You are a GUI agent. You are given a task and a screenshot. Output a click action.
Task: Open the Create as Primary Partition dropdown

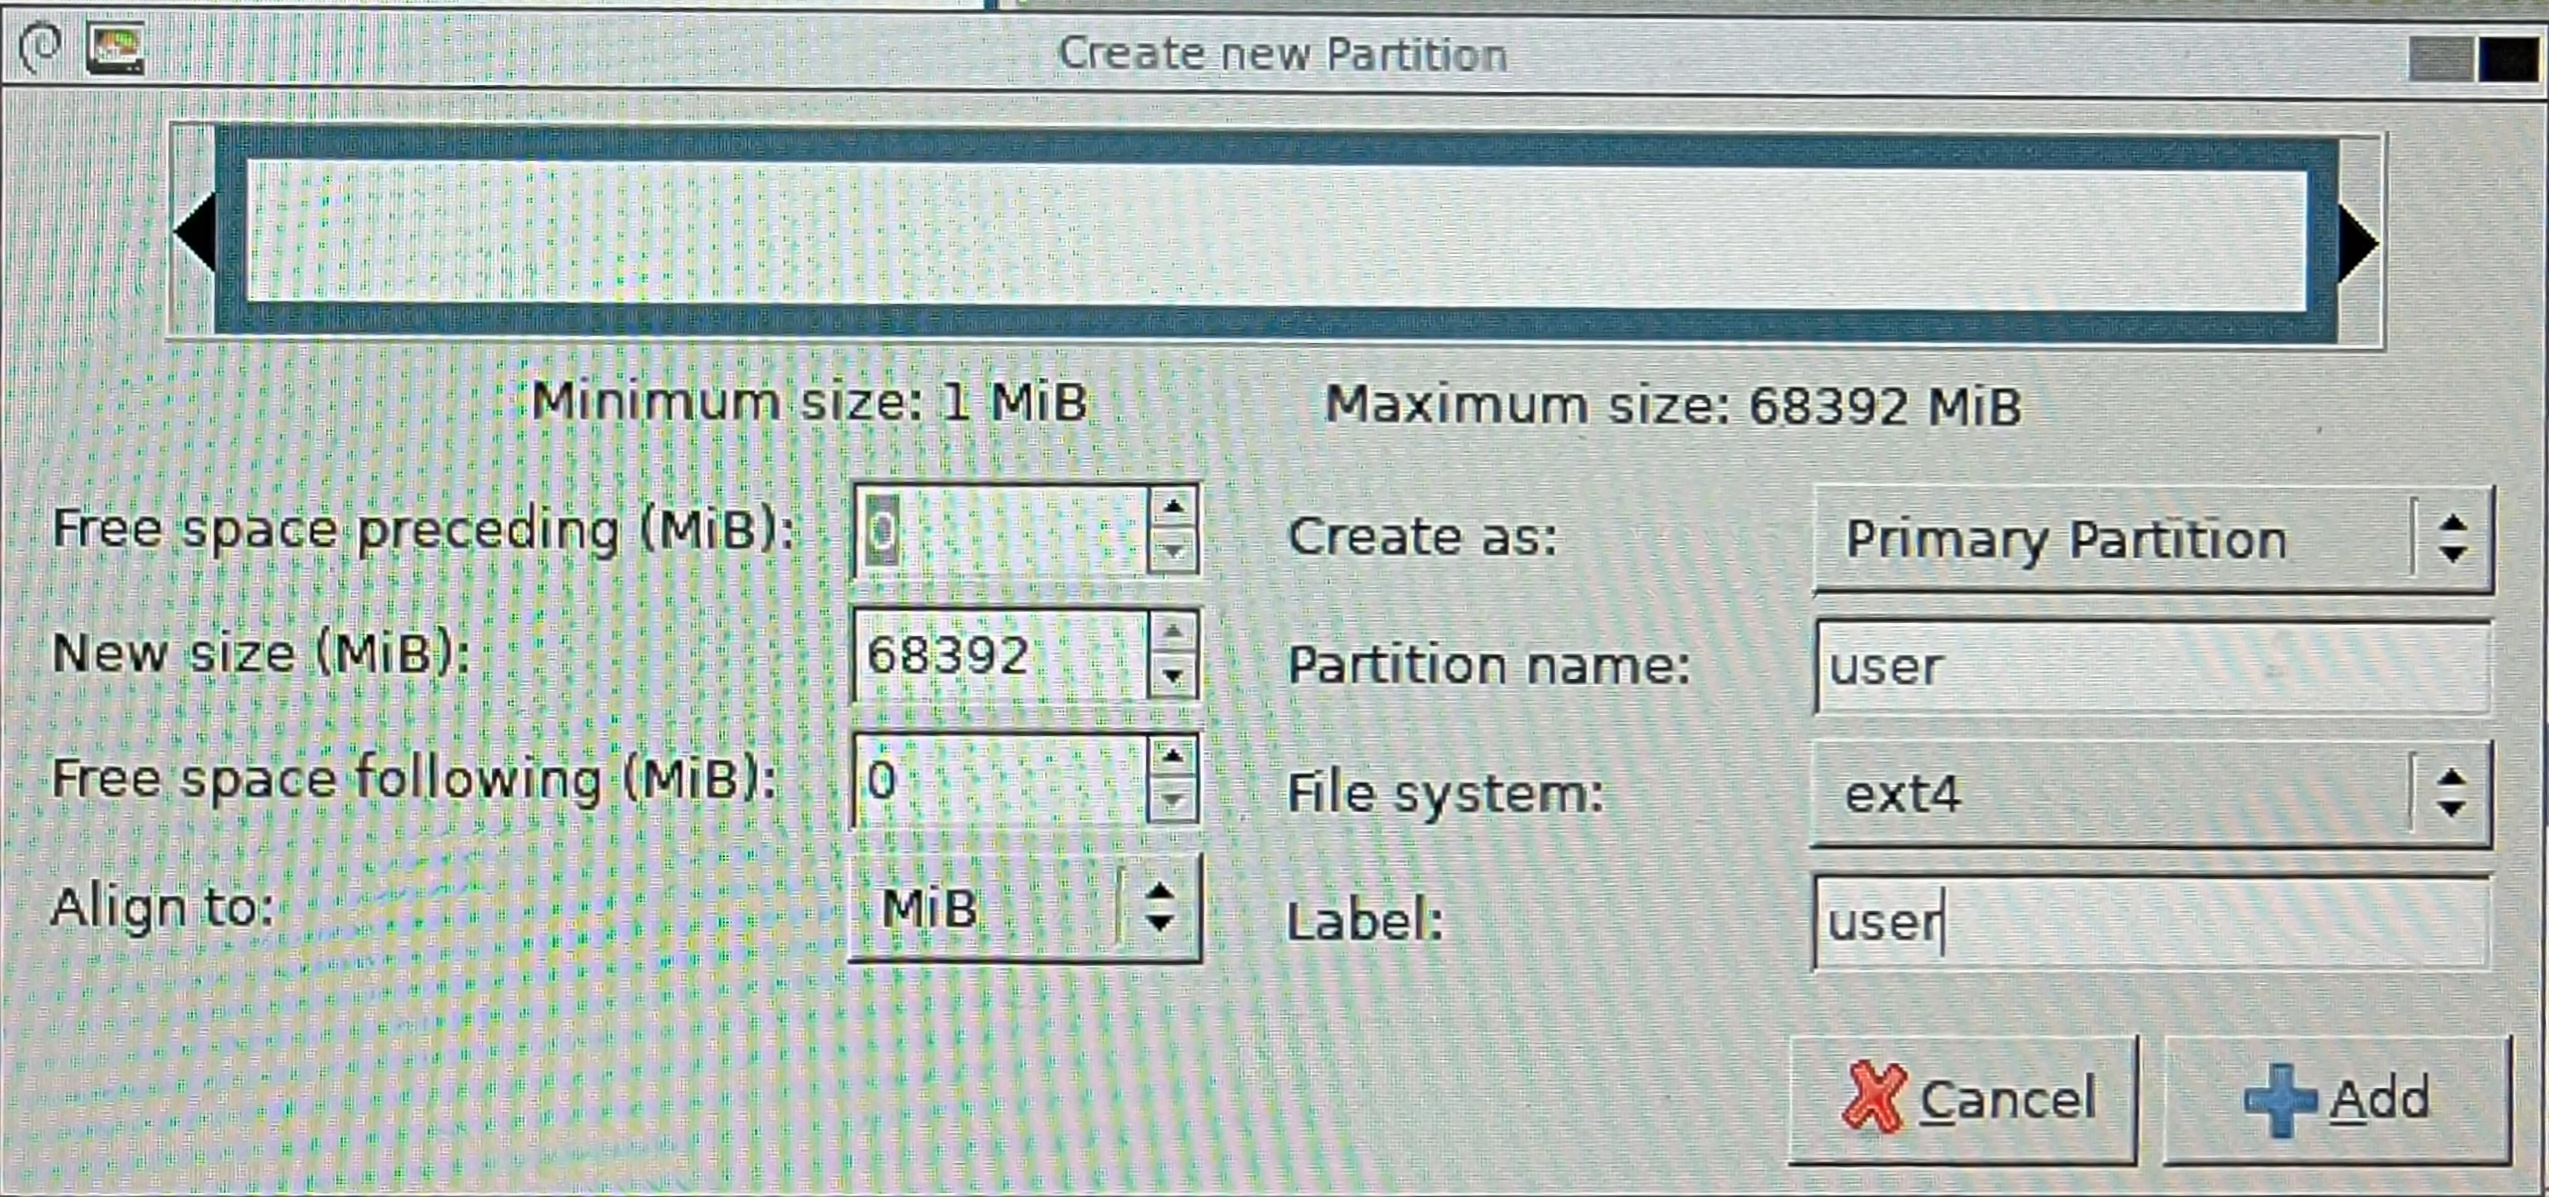[x=2151, y=540]
